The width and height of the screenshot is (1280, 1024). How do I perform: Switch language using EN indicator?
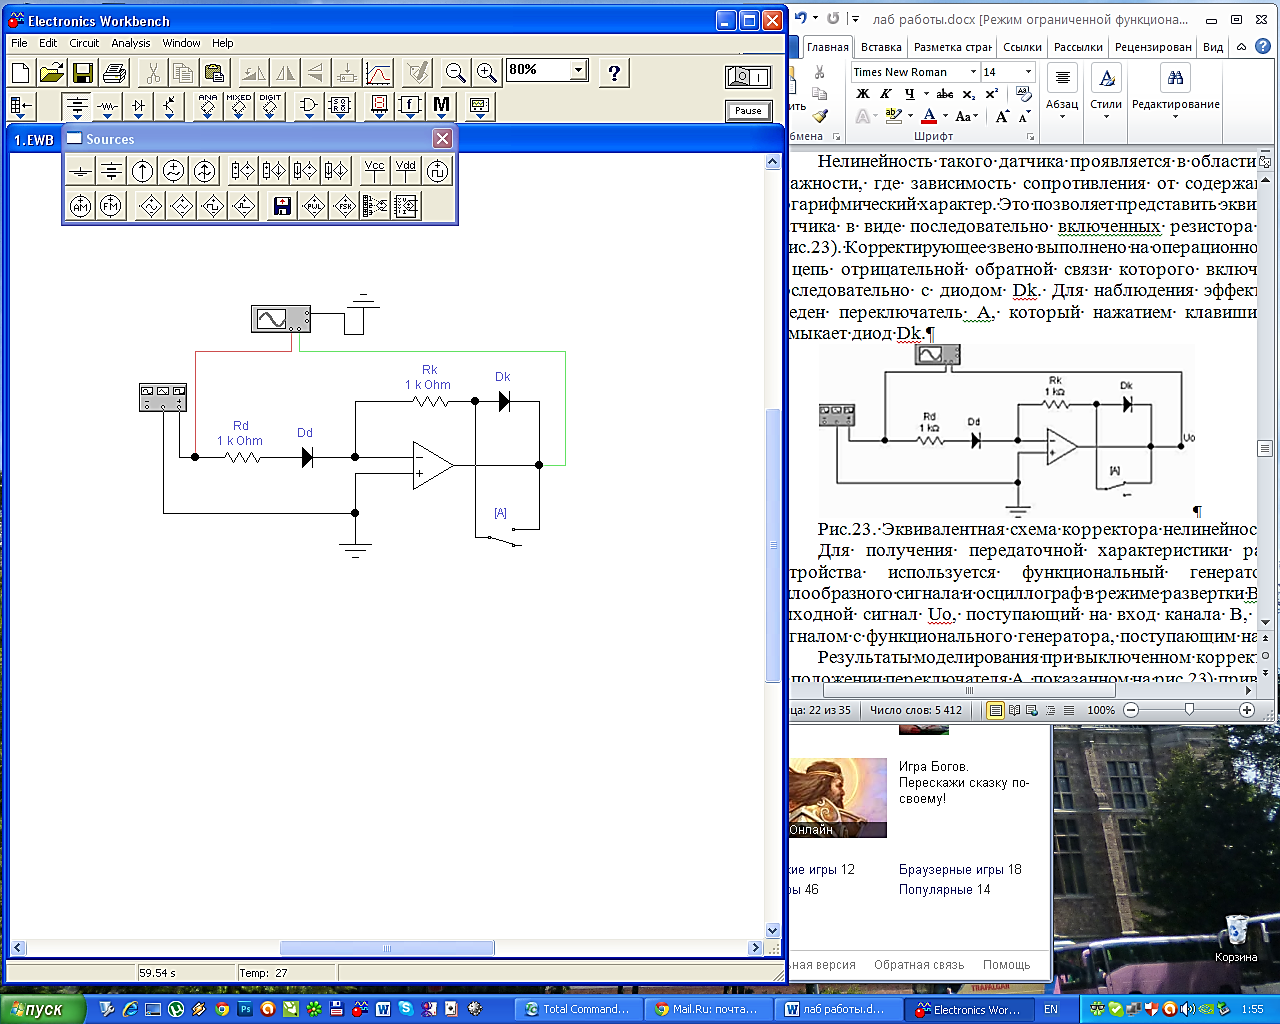(1051, 1009)
